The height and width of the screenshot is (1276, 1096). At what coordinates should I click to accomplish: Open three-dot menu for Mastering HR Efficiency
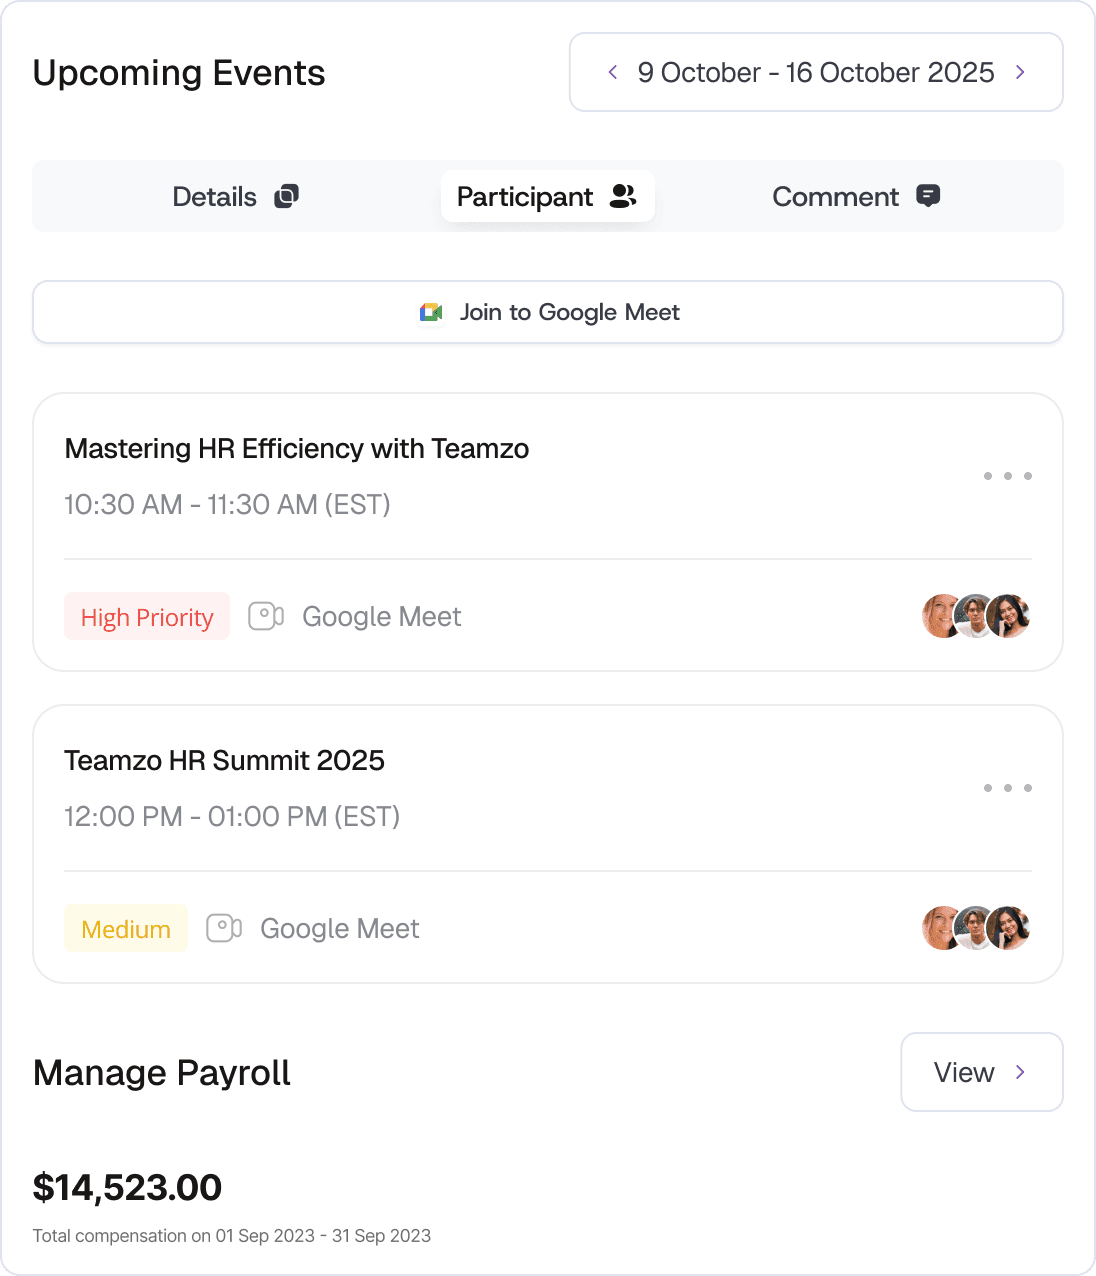pos(1008,476)
